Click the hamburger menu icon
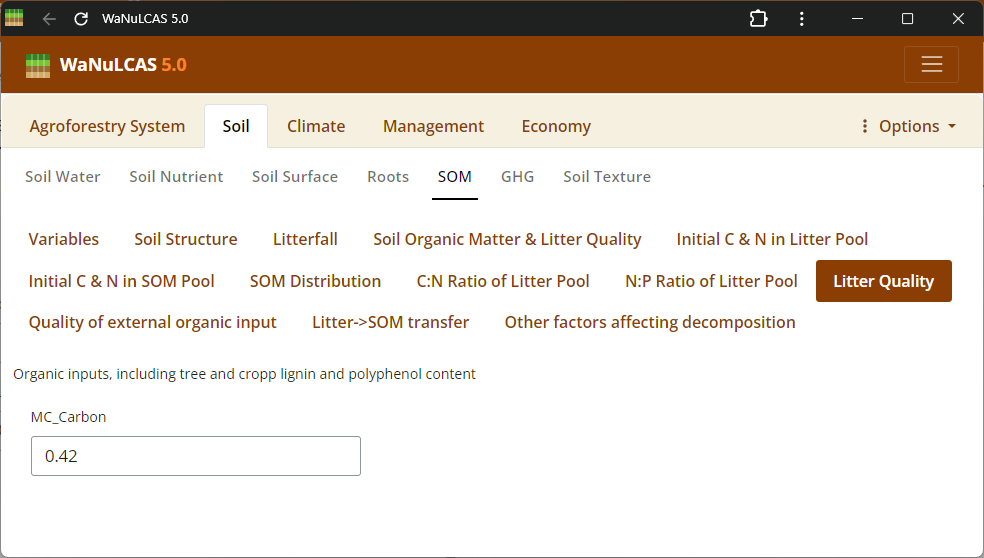This screenshot has width=984, height=558. click(931, 65)
